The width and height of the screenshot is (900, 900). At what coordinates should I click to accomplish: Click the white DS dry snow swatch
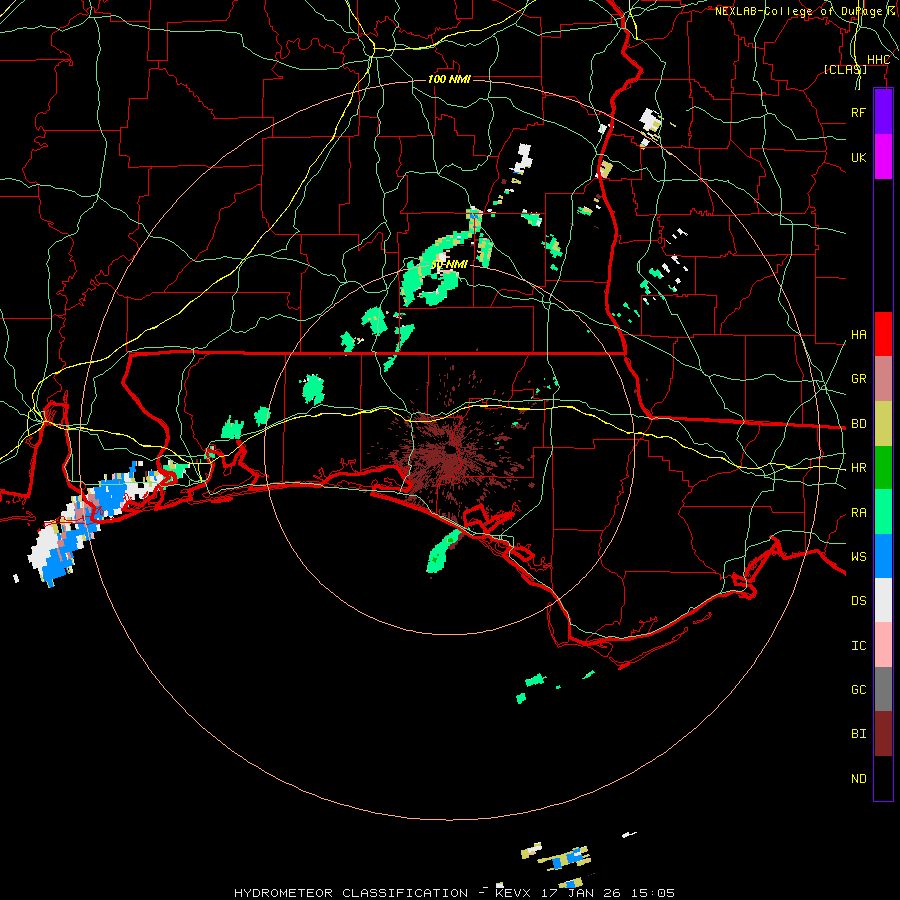tap(883, 600)
